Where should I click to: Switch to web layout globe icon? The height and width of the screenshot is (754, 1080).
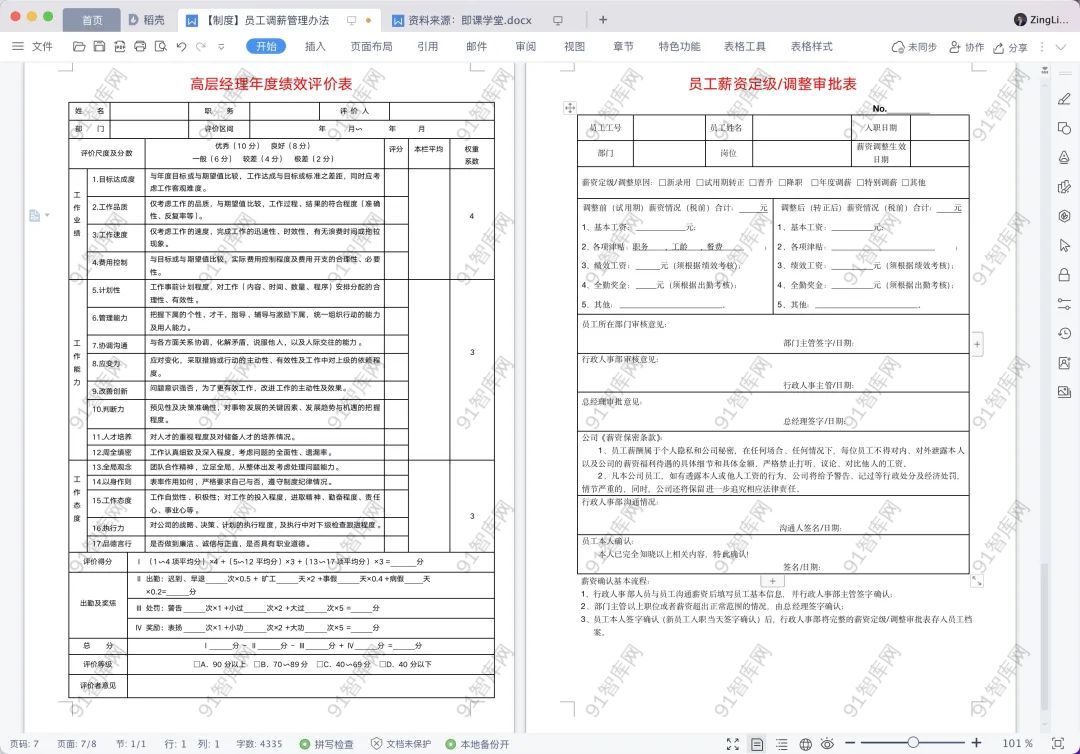point(805,744)
